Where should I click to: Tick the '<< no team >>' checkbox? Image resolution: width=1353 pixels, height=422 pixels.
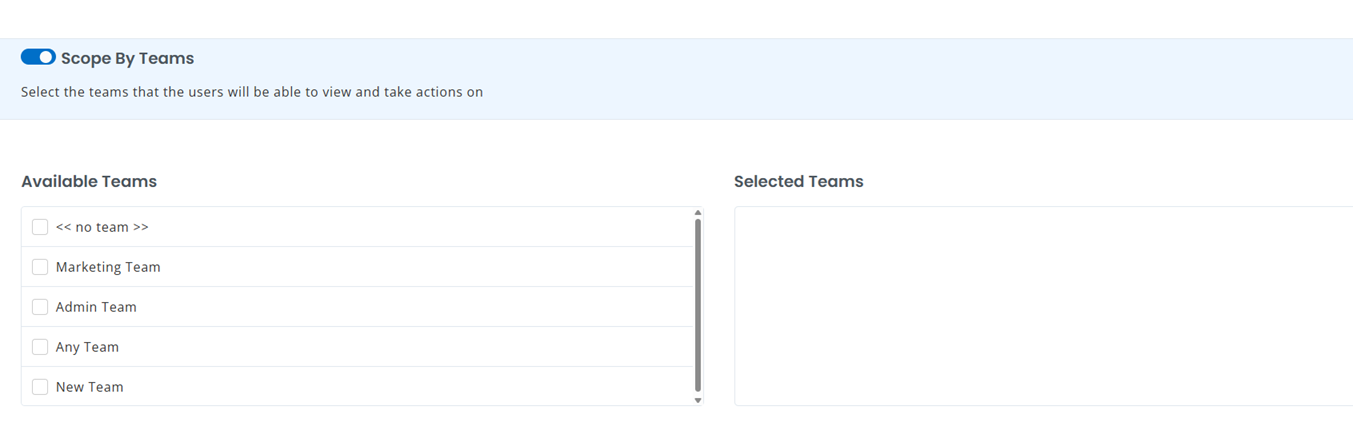pyautogui.click(x=40, y=227)
